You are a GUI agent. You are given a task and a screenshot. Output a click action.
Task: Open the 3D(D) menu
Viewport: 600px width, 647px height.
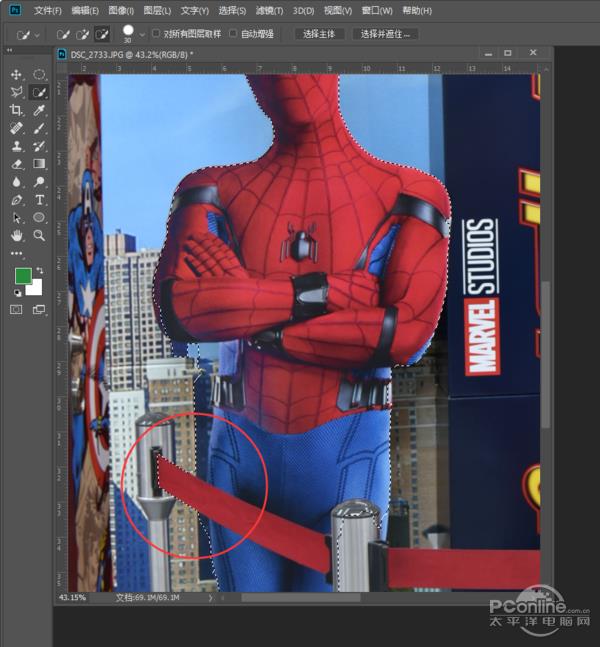(x=303, y=10)
